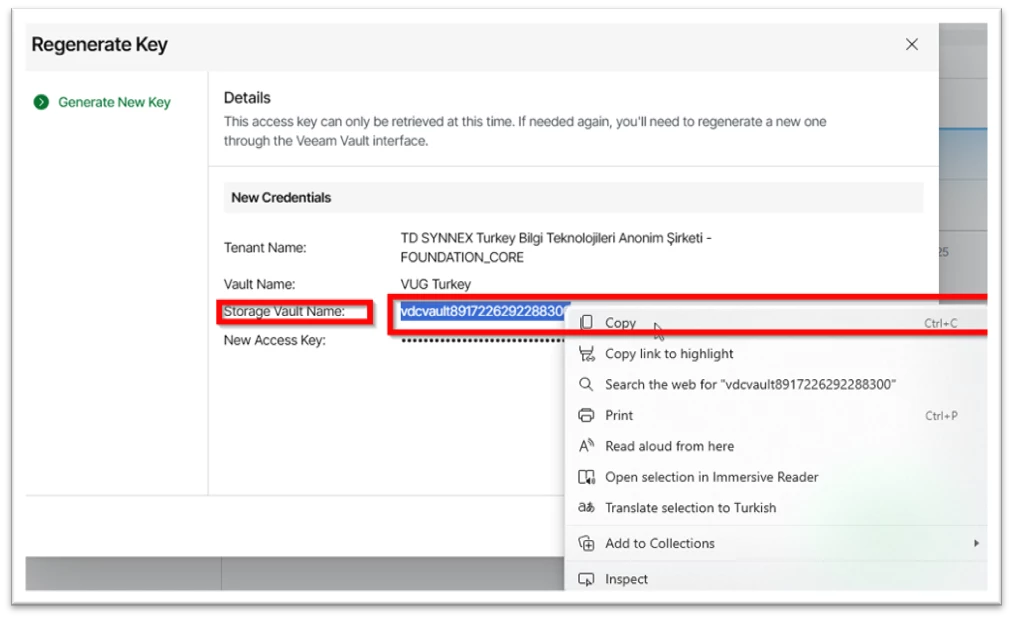Click the Add to Collections icon
The height and width of the screenshot is (619, 1013).
coord(586,543)
